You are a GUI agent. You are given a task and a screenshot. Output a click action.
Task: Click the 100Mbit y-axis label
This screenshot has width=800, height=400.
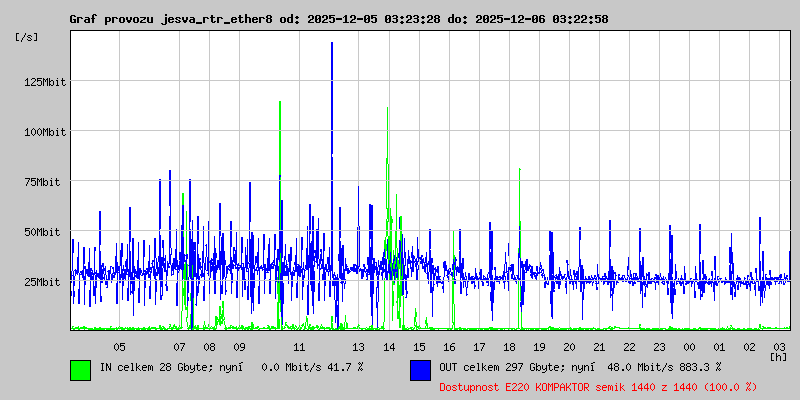click(x=45, y=132)
